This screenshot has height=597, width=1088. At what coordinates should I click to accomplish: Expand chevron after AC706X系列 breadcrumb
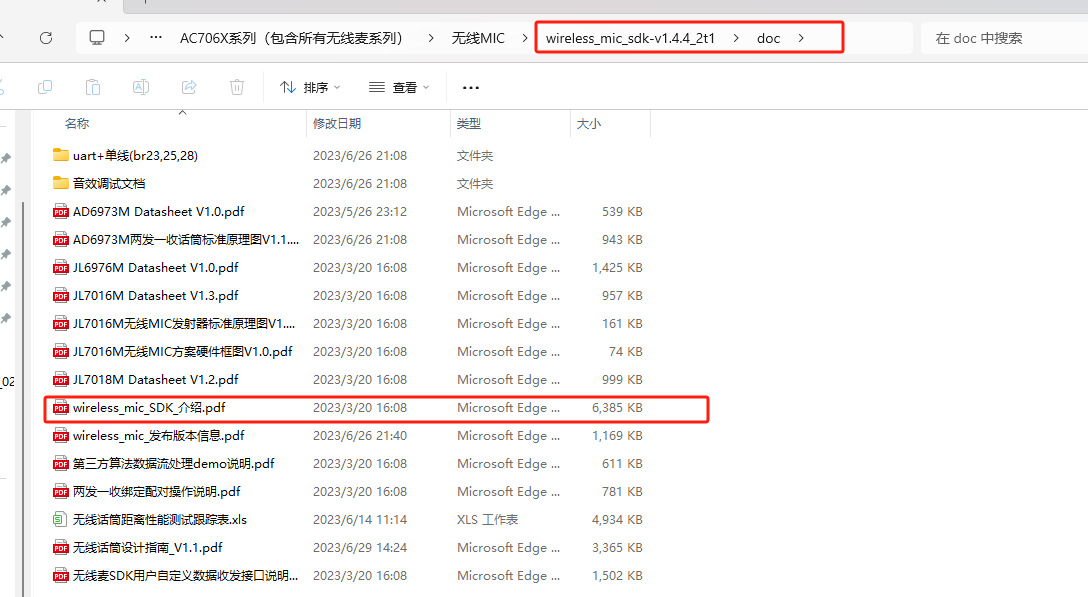431,38
